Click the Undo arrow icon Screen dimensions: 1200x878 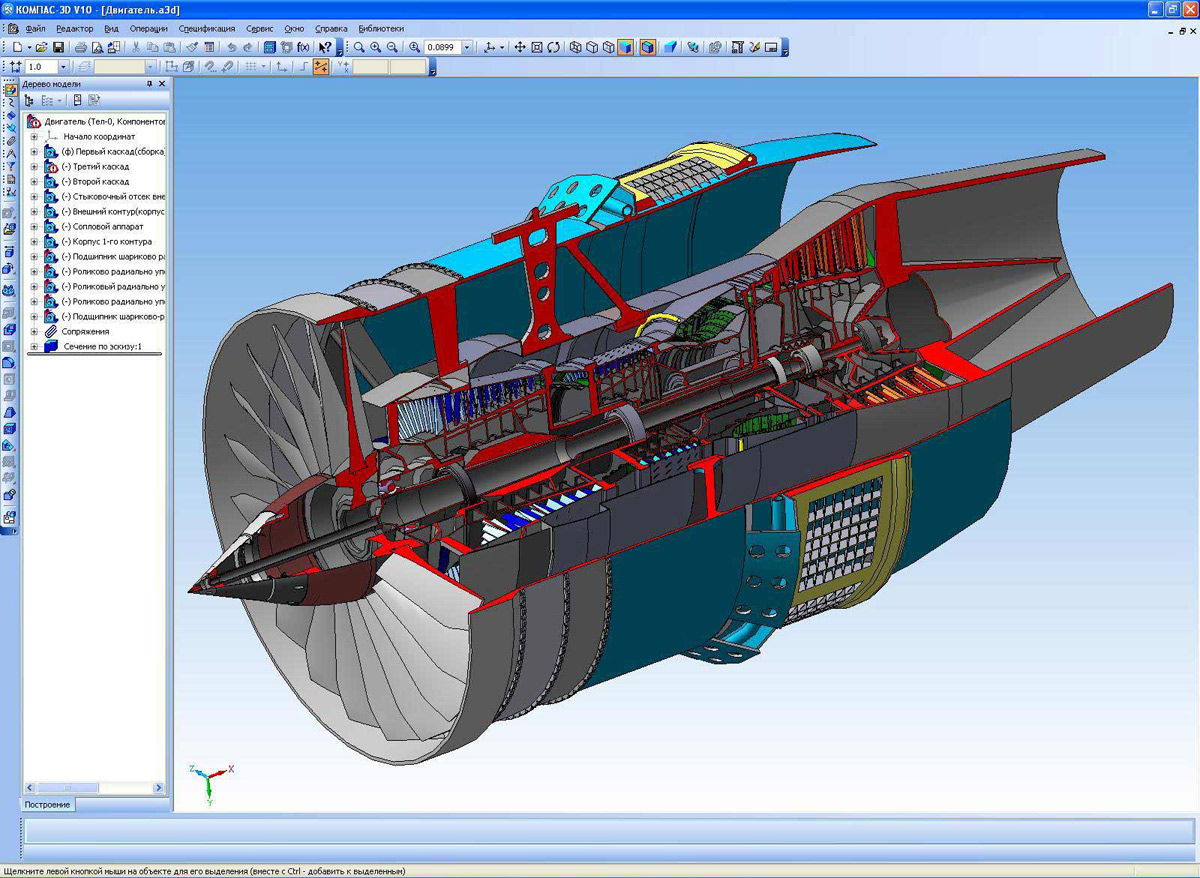231,47
